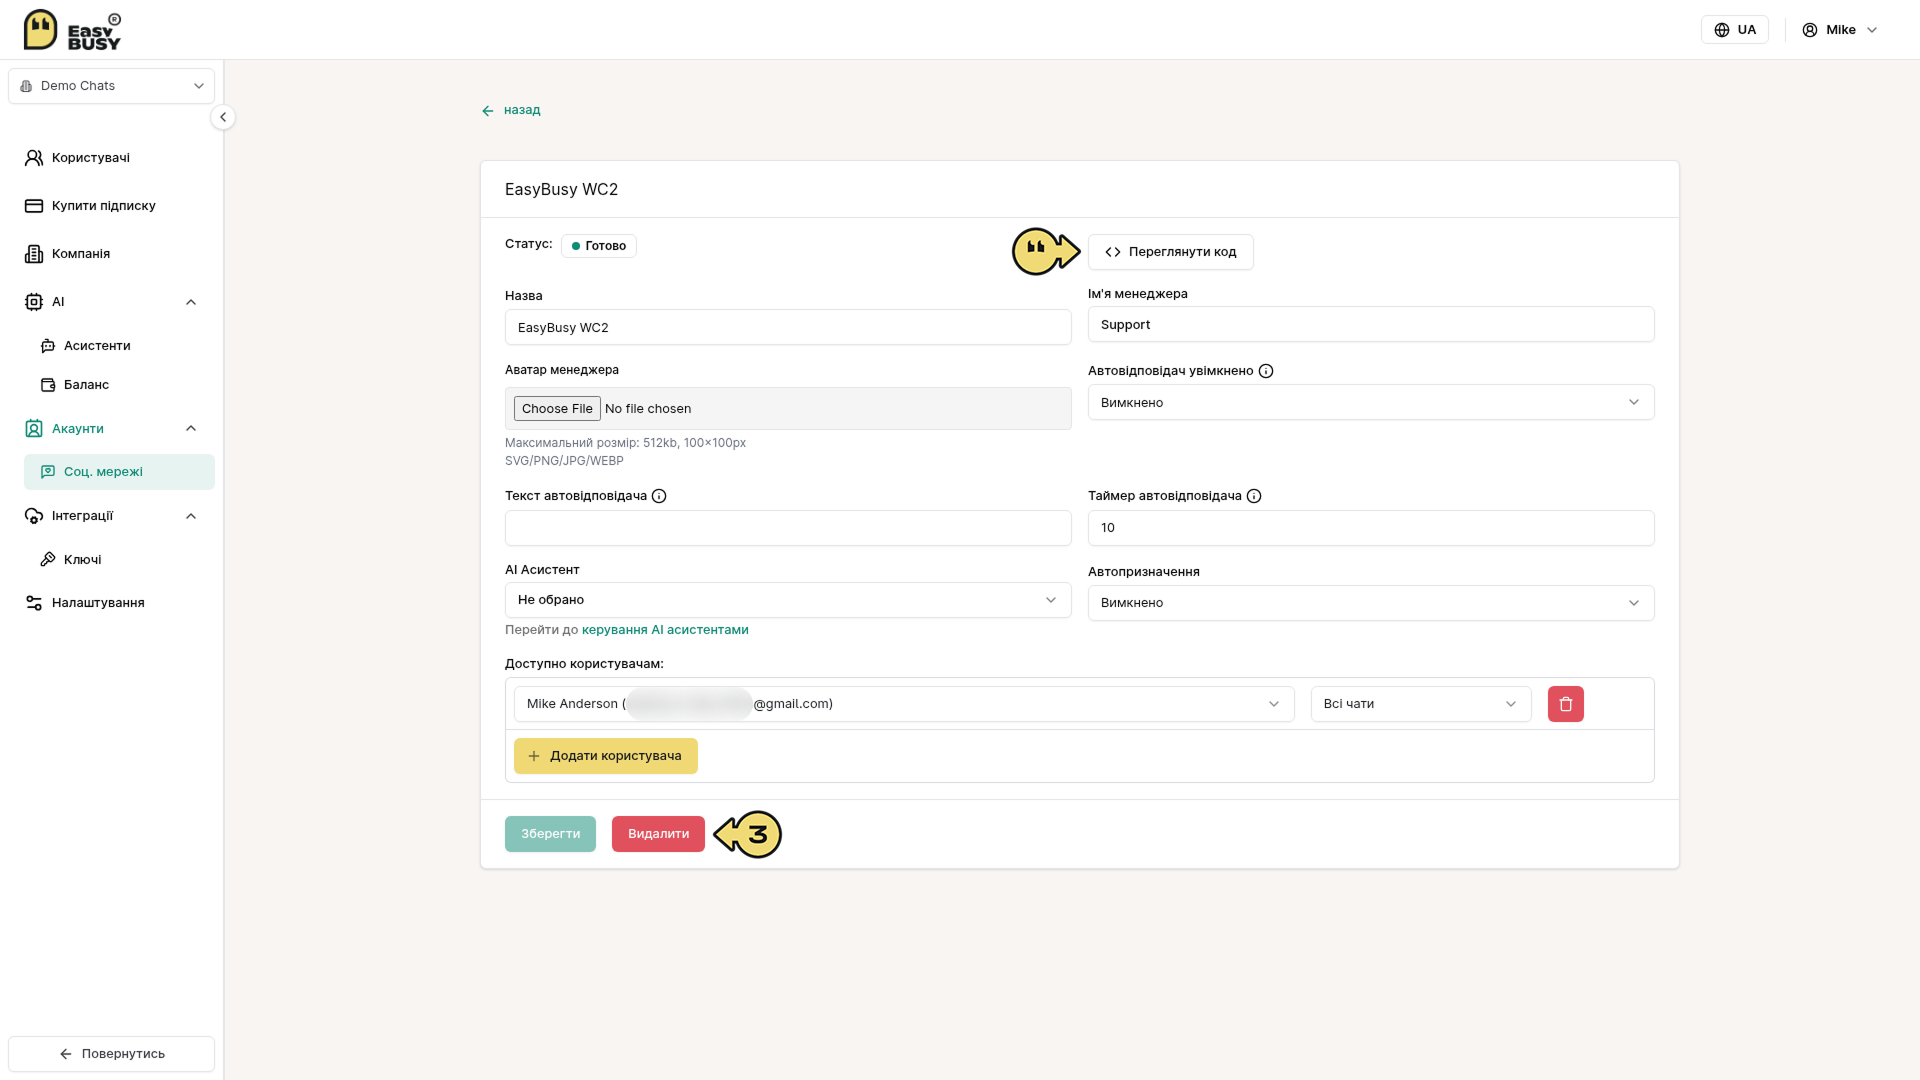
Task: Click Додати користувача button
Action: (606, 756)
